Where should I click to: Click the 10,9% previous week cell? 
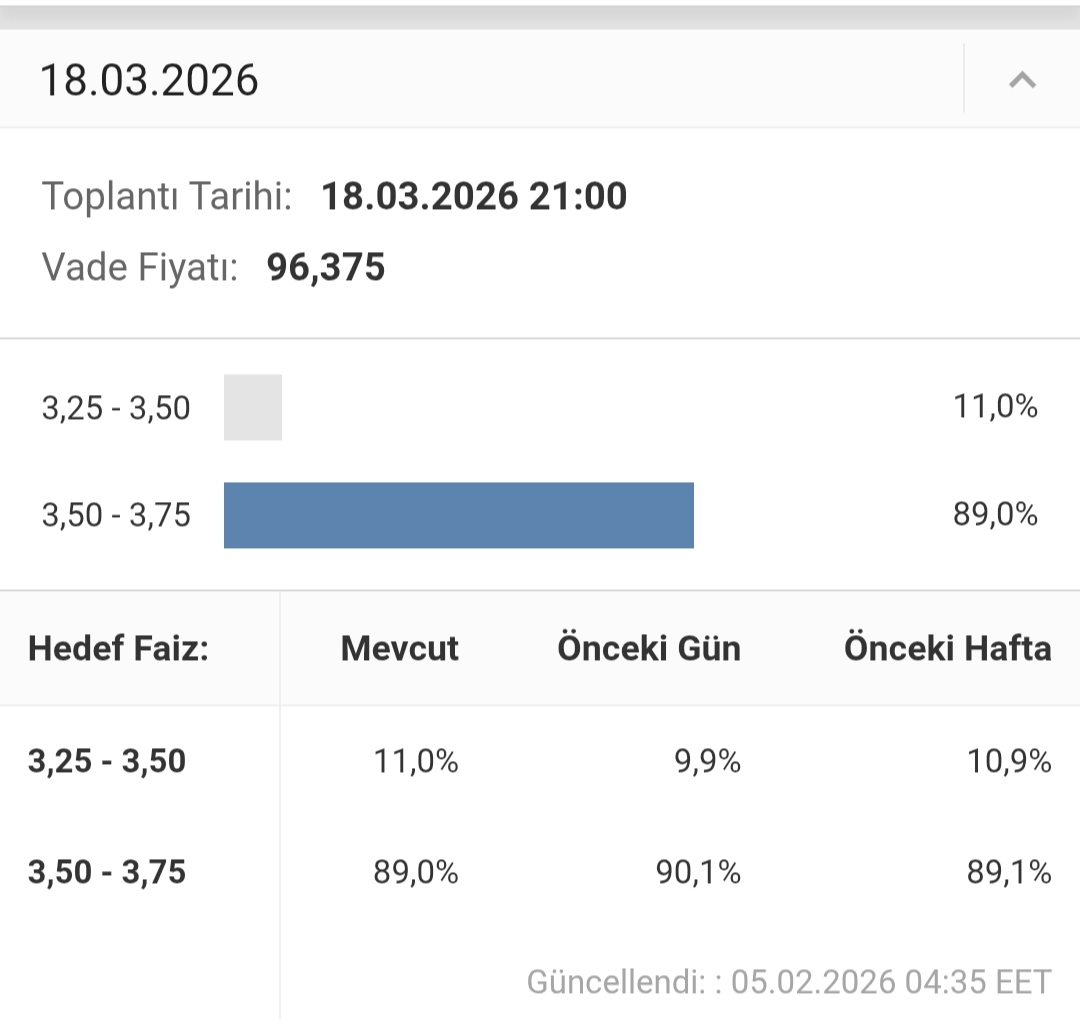point(1009,762)
